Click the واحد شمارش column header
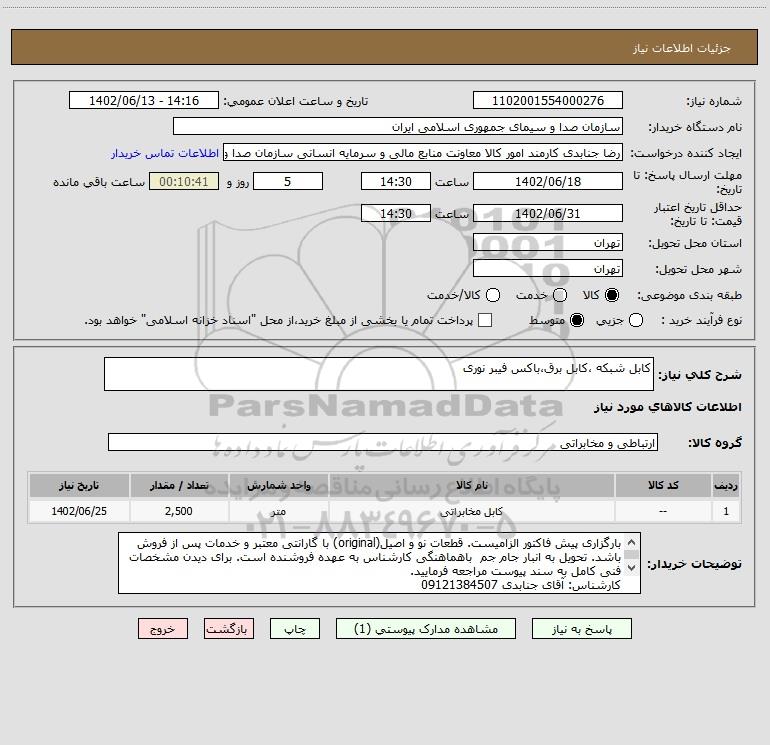The height and width of the screenshot is (745, 770). tap(278, 485)
